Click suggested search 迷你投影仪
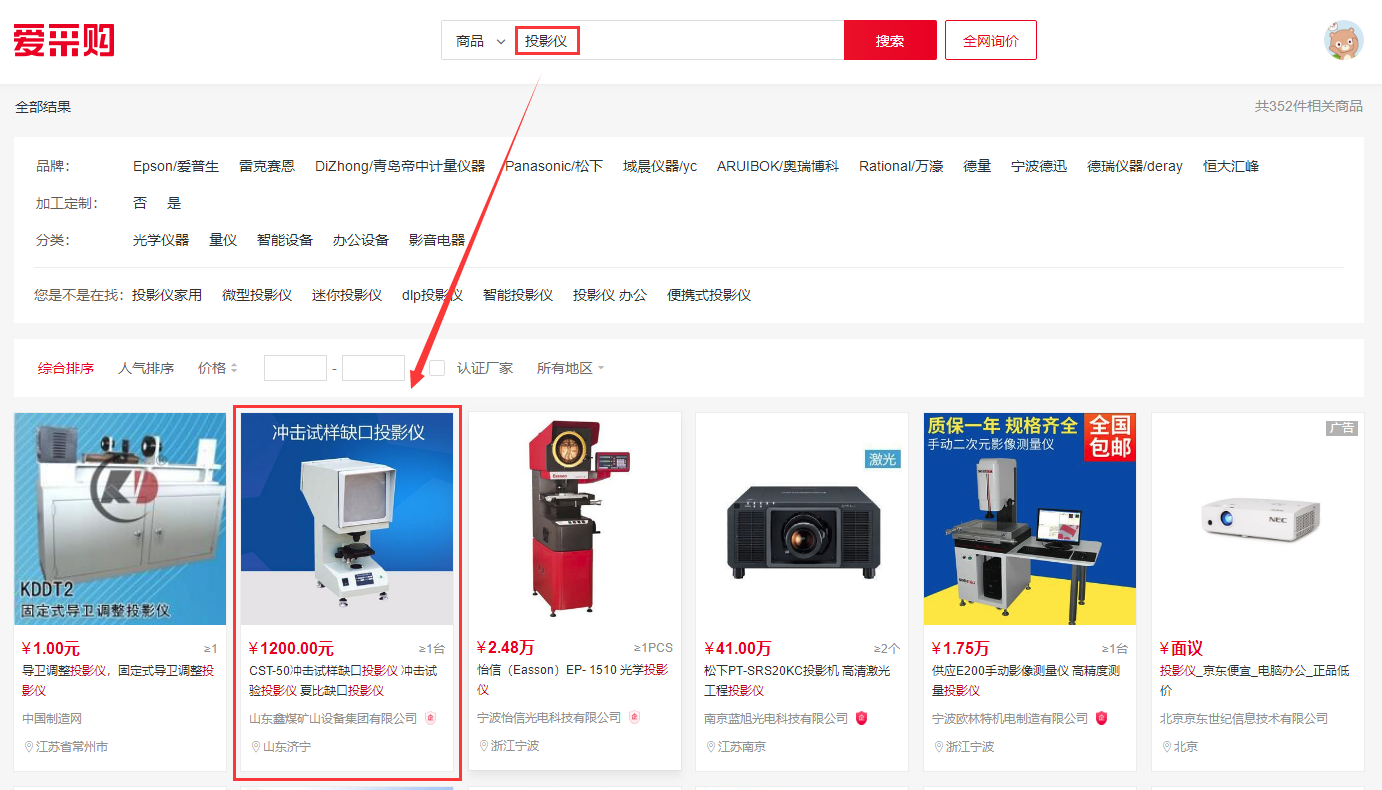The image size is (1382, 790). pos(347,295)
